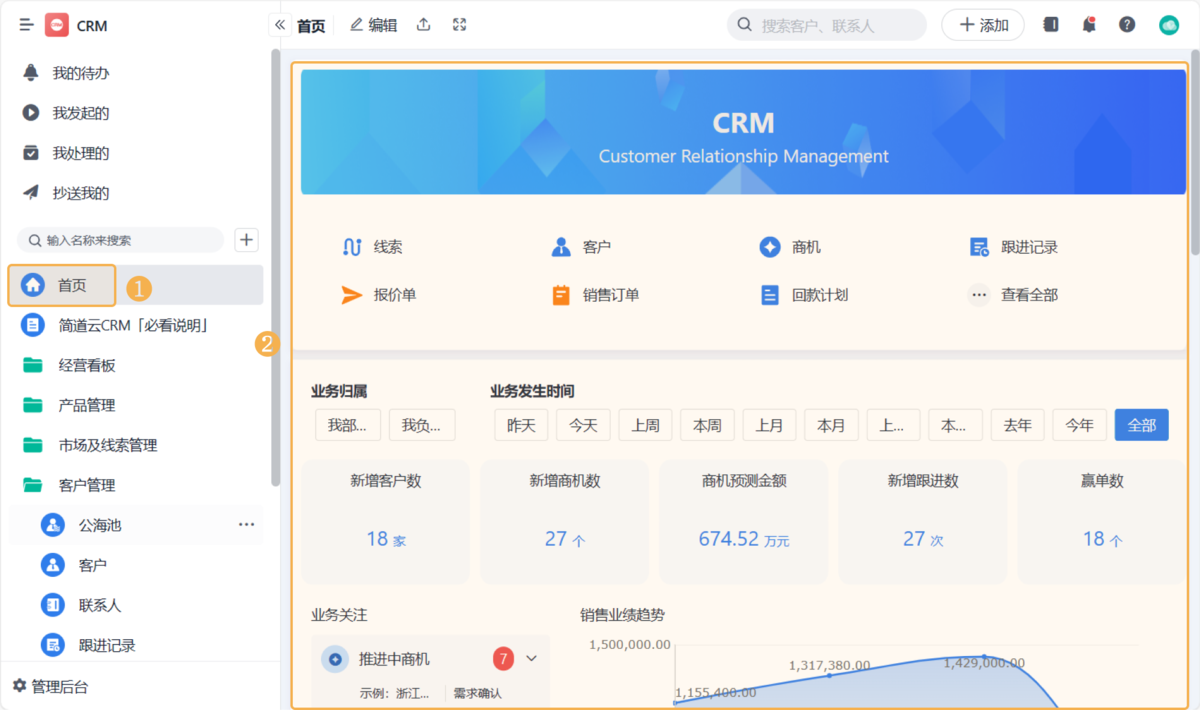Open the hamburger menu next to CRM logo

click(x=27, y=25)
